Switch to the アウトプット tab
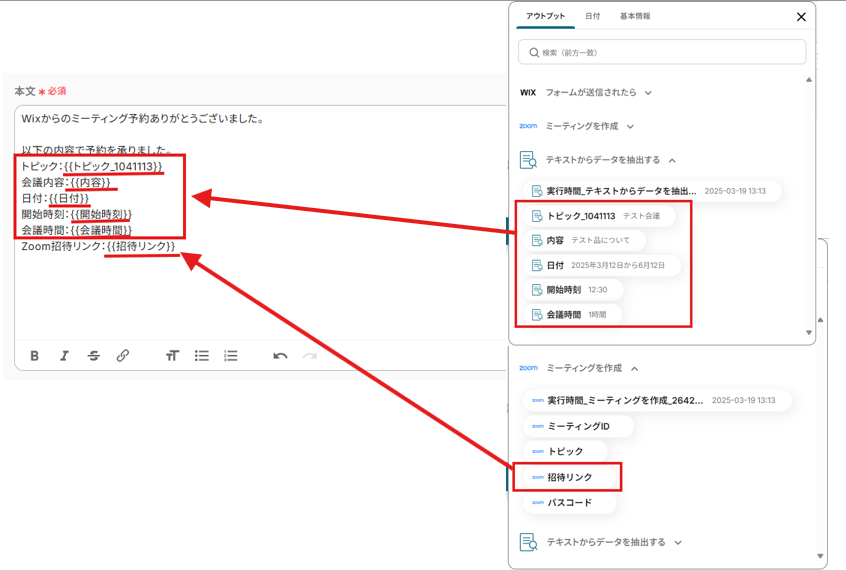 click(545, 16)
